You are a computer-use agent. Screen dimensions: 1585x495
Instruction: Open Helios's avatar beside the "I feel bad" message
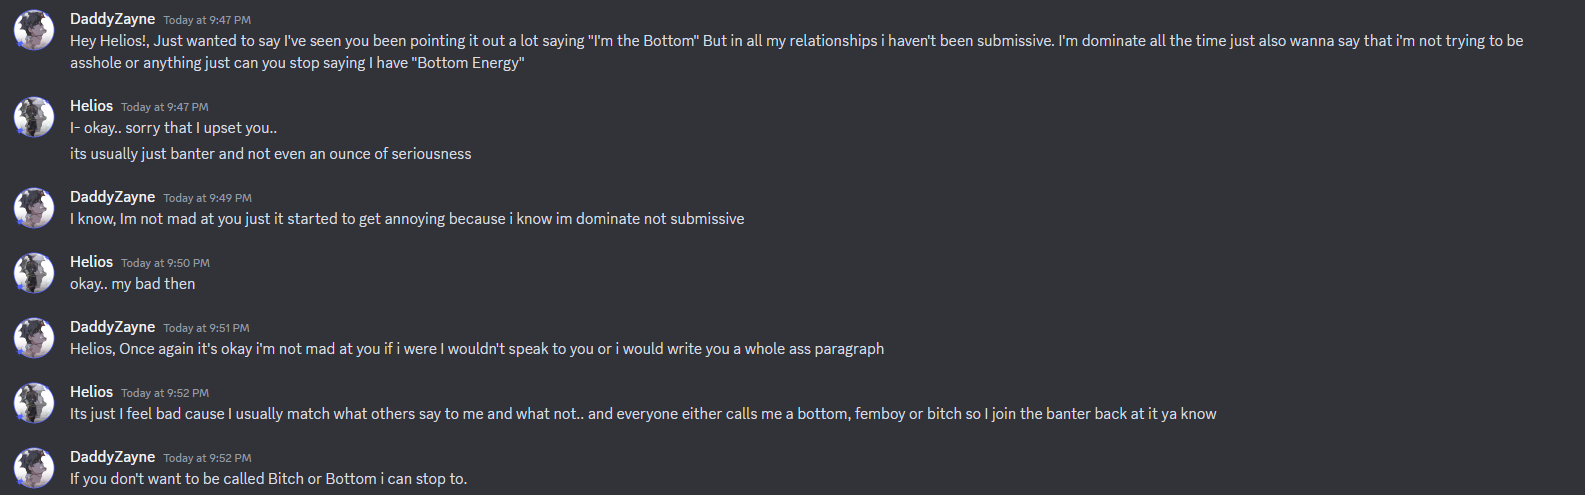click(x=33, y=403)
